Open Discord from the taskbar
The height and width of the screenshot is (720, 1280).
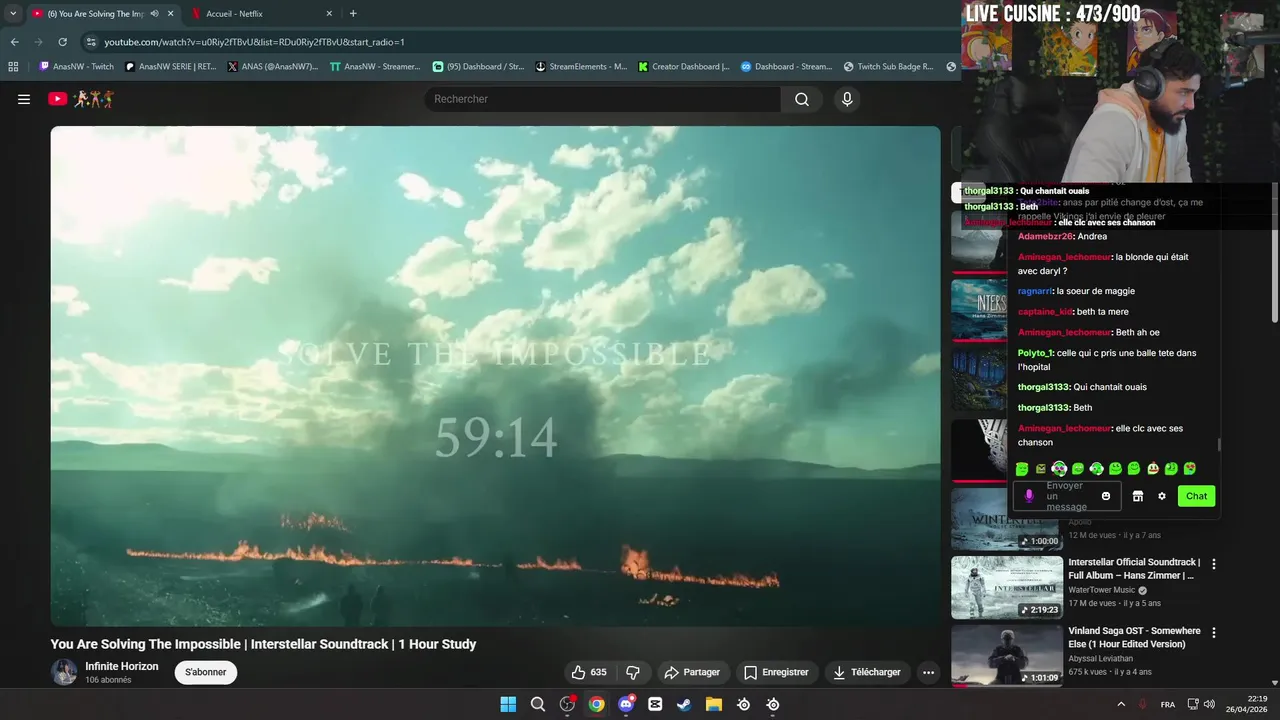pos(626,704)
